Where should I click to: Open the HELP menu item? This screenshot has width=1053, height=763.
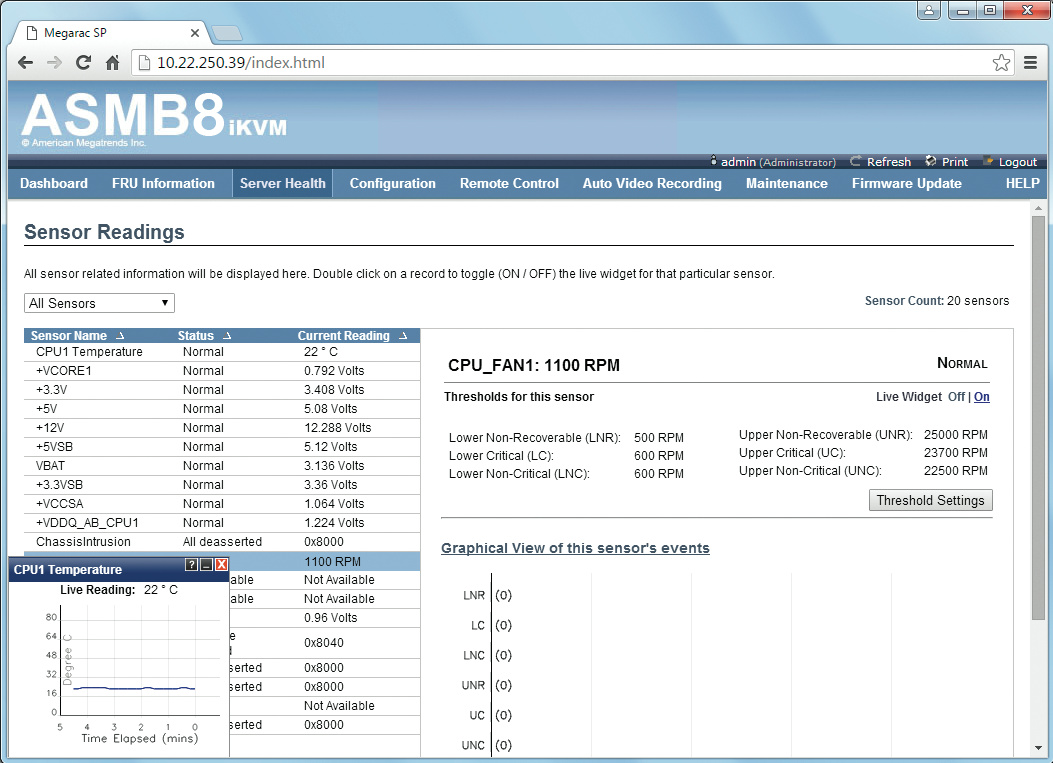click(x=1022, y=183)
